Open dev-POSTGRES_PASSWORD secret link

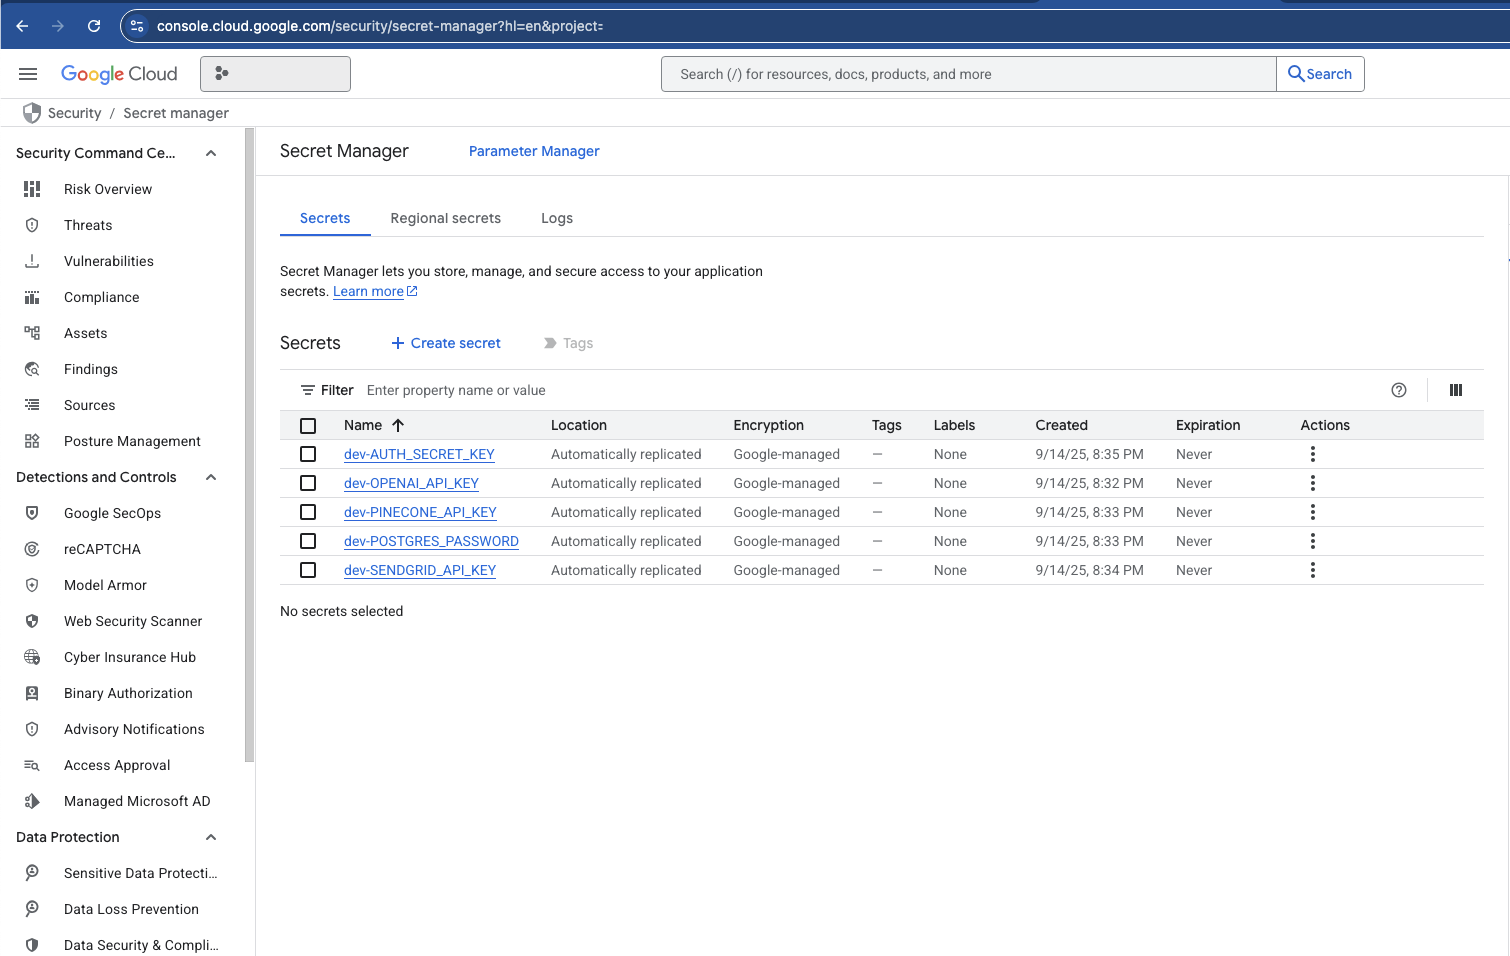[x=431, y=541]
